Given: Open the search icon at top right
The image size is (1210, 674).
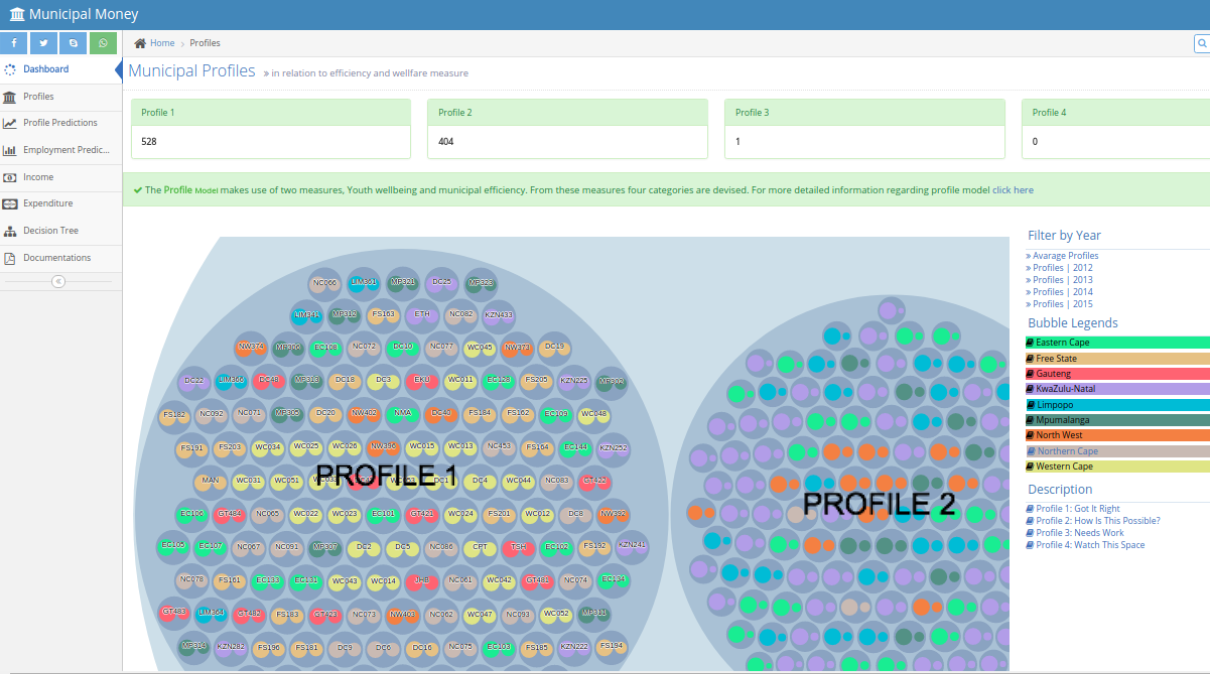Looking at the screenshot, I should pos(1202,43).
